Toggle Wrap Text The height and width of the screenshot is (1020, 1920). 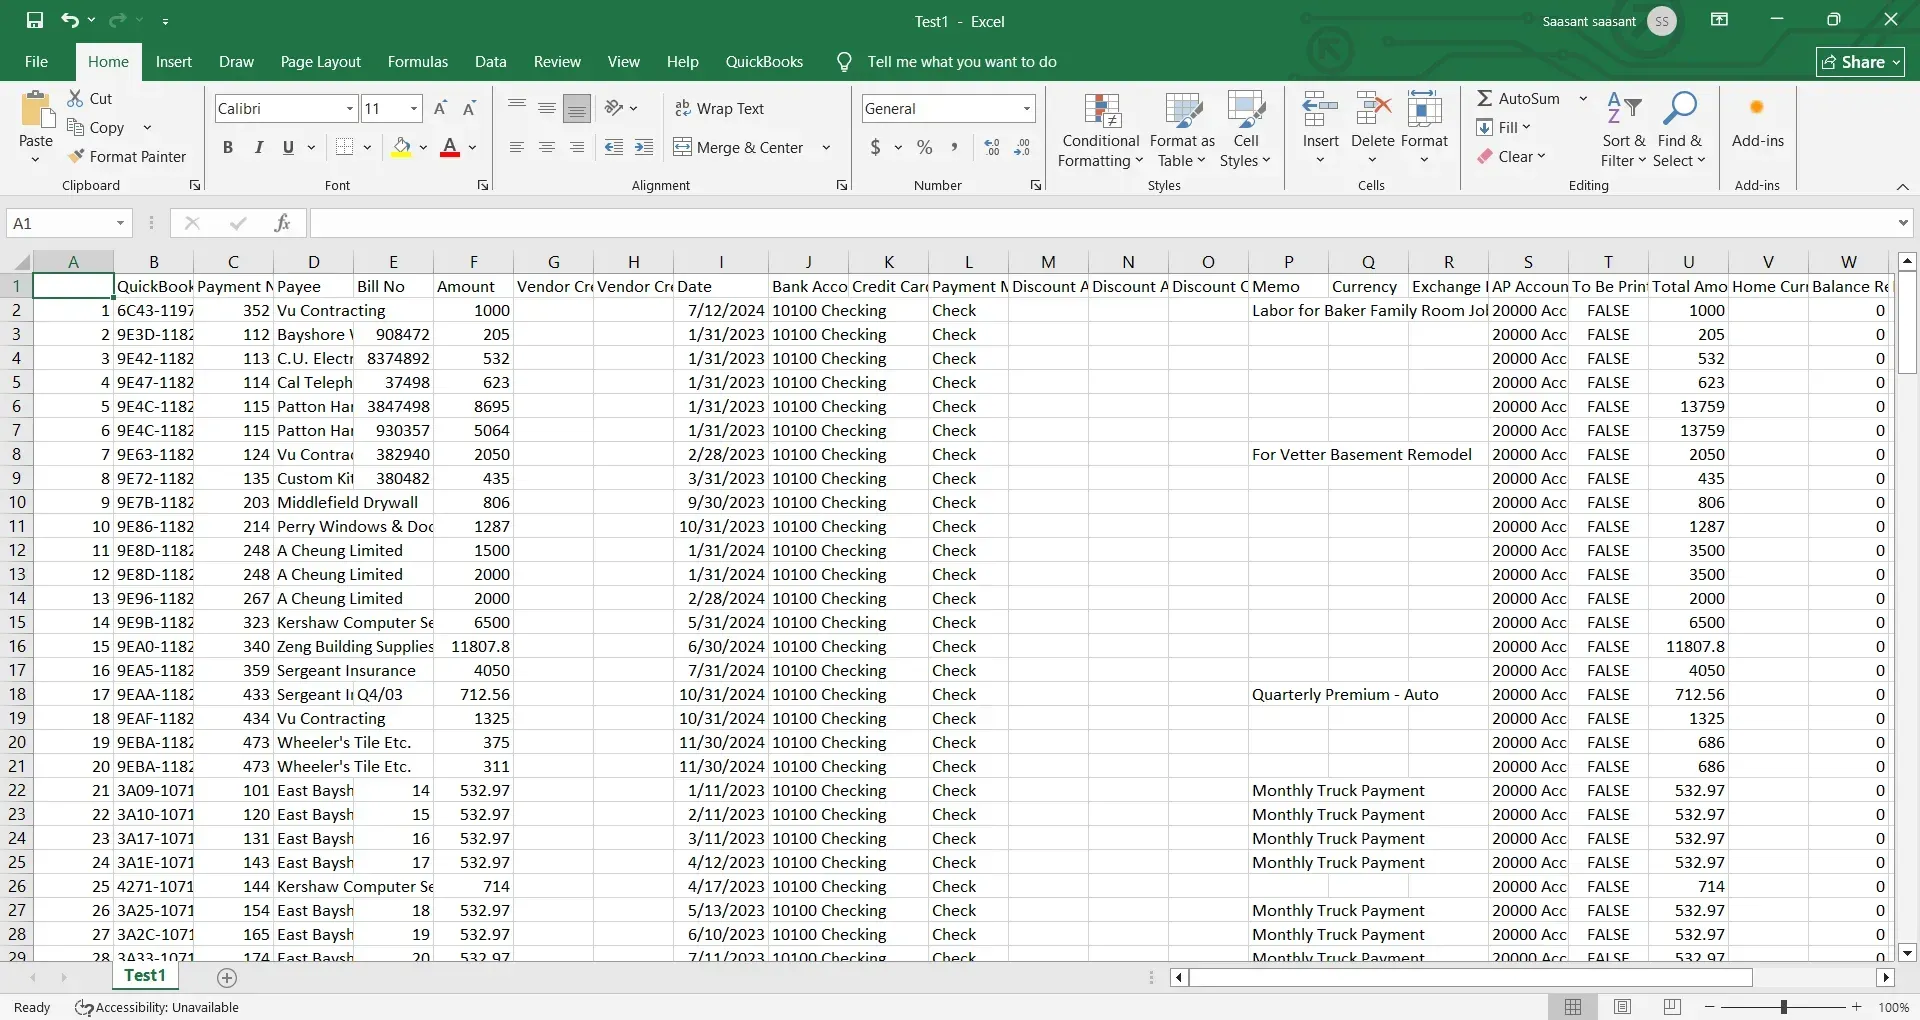pos(719,108)
